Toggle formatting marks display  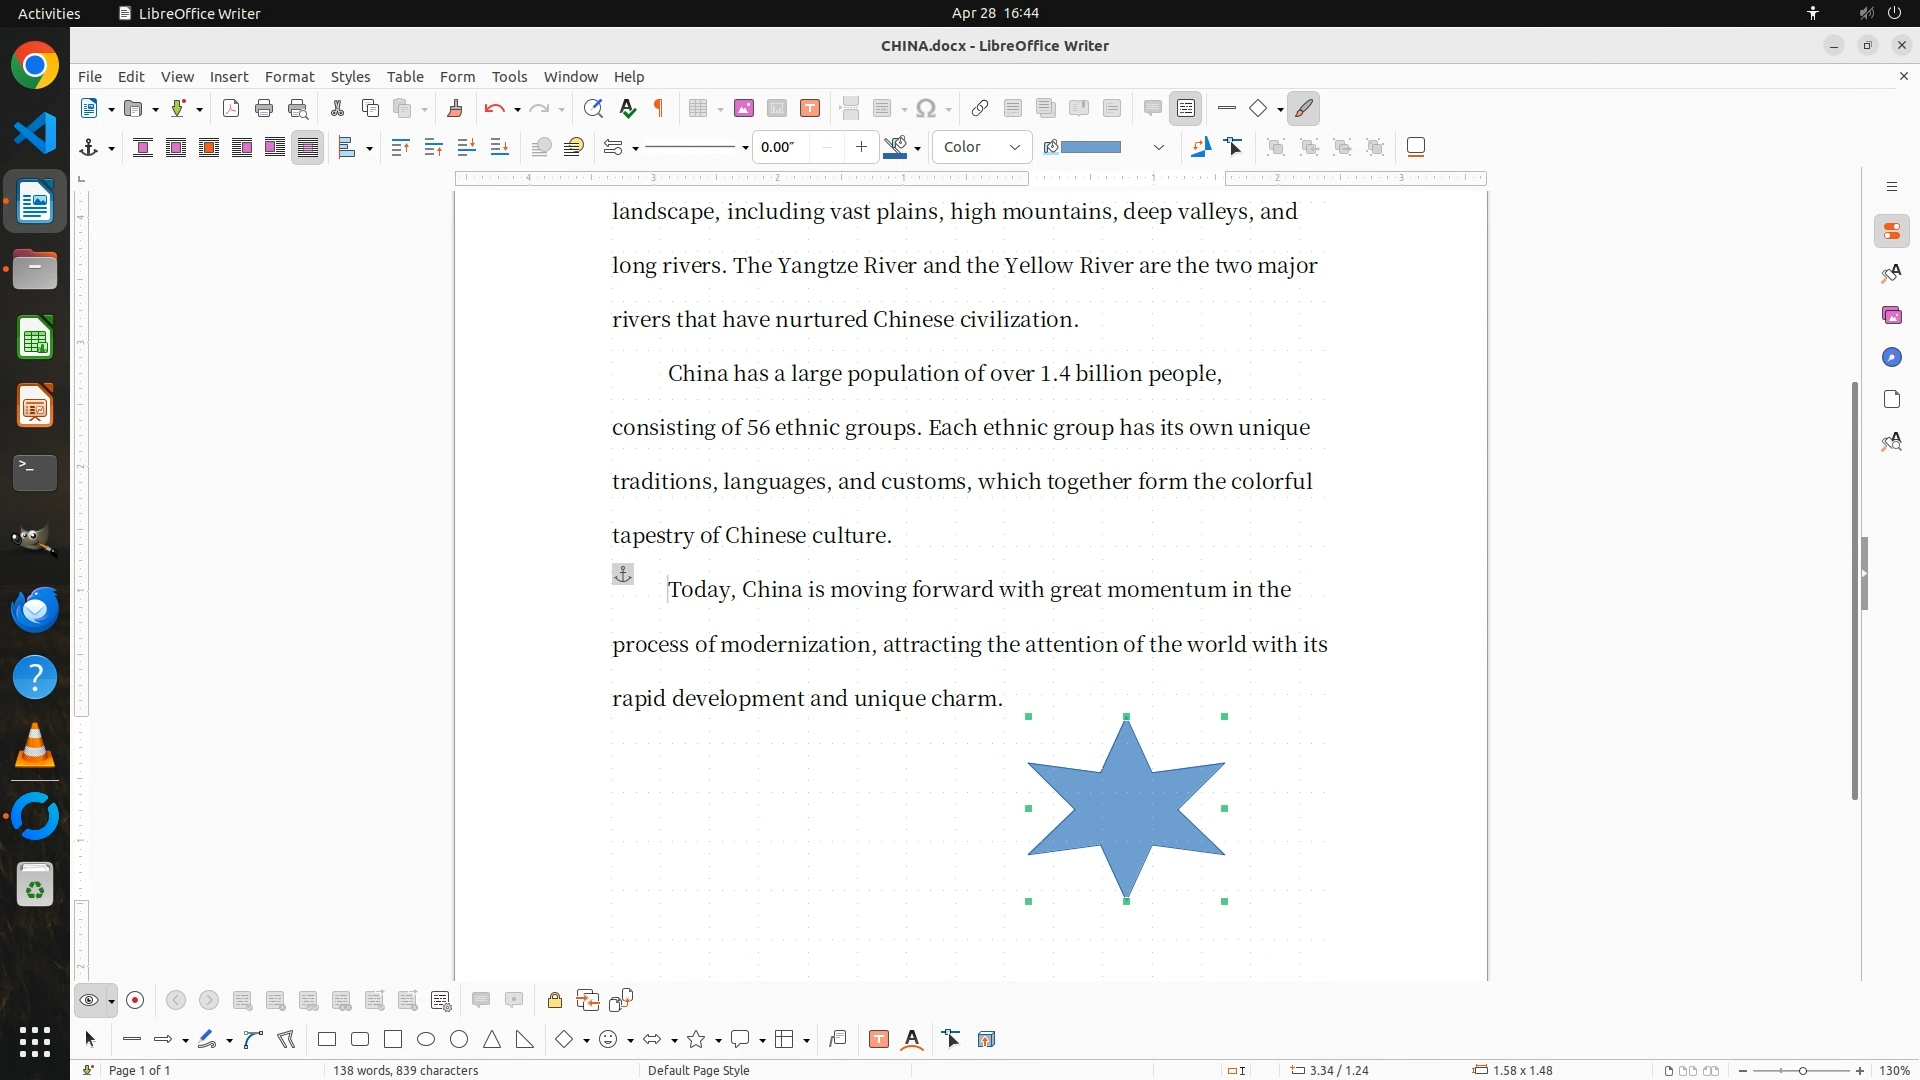(659, 108)
